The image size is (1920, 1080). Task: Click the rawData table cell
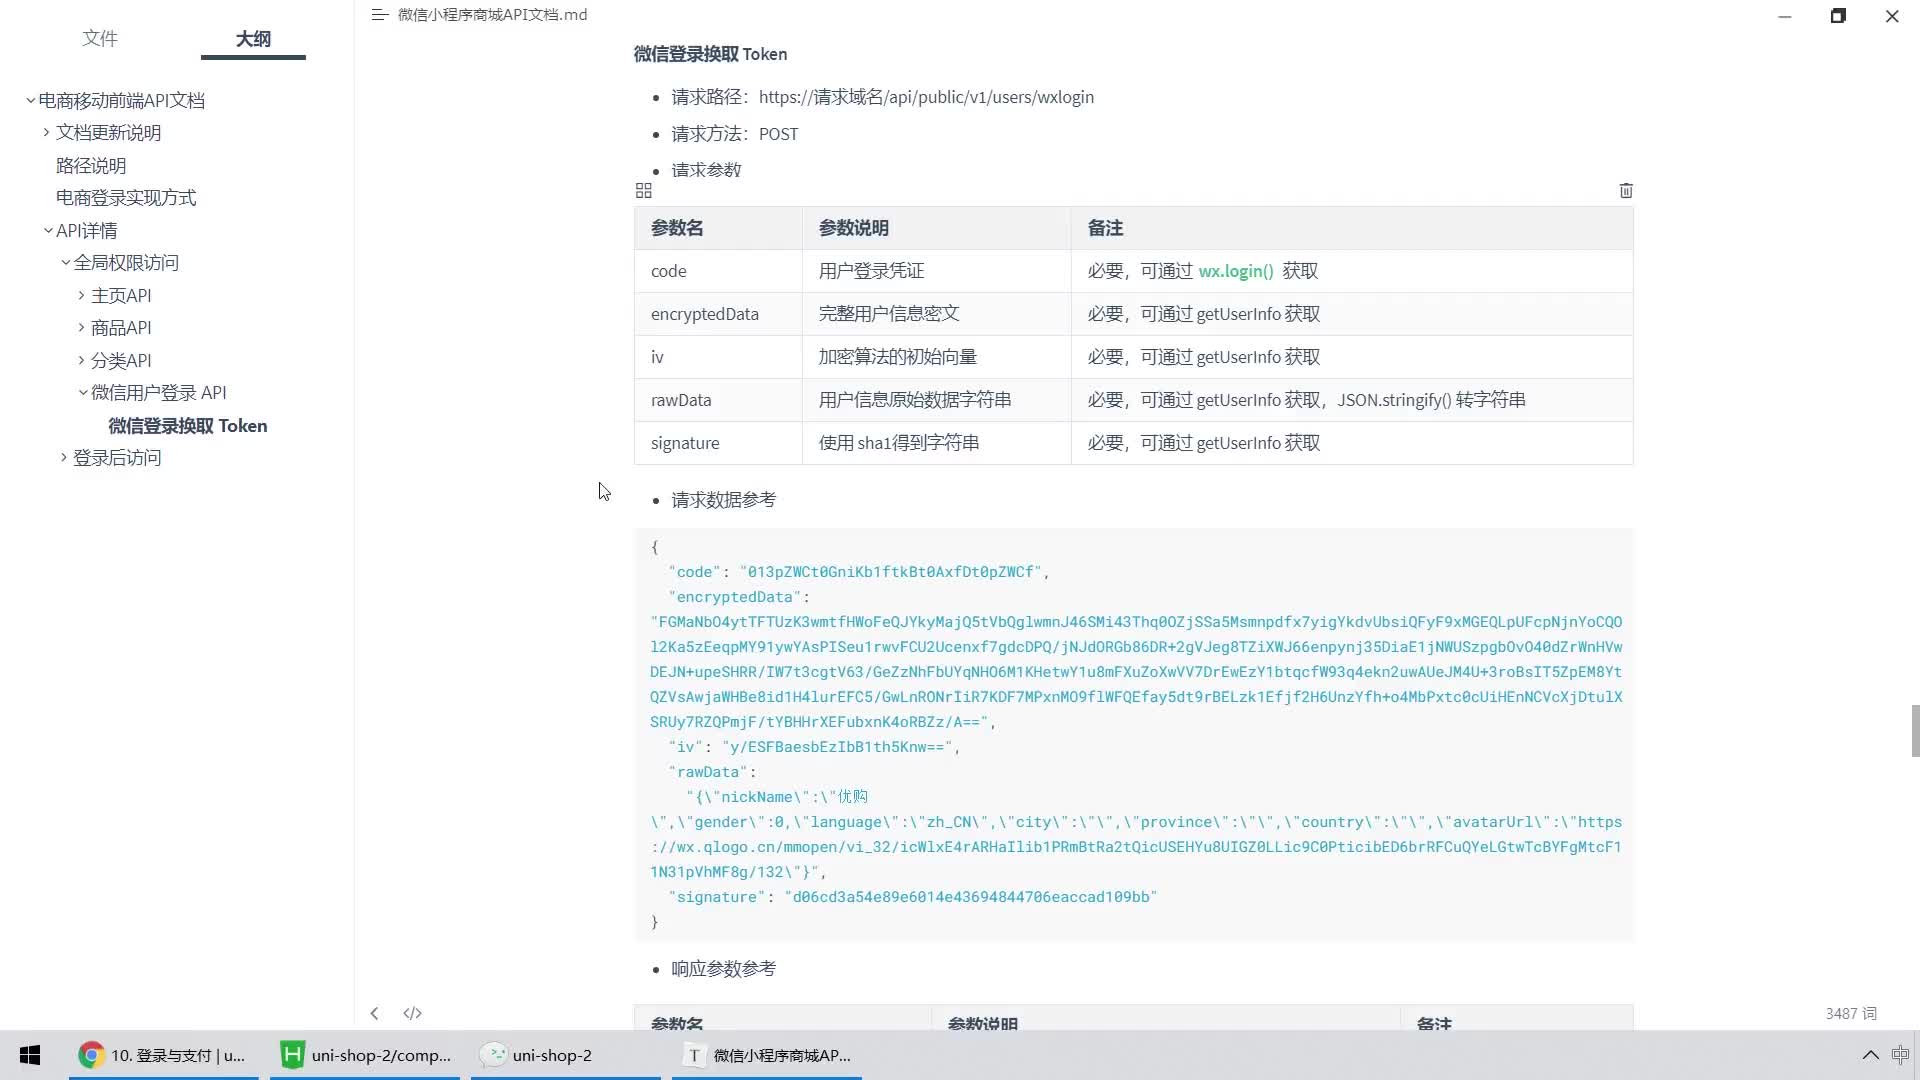coord(718,400)
